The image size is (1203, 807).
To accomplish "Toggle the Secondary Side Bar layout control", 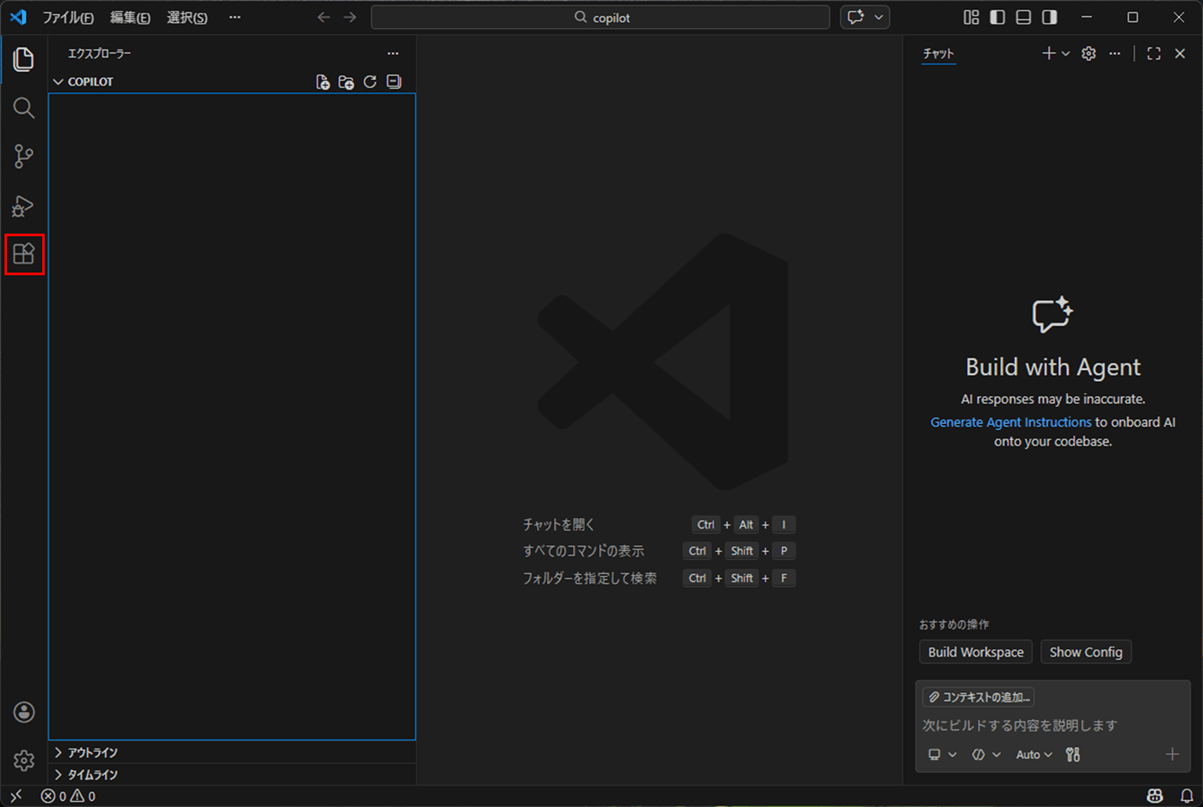I will click(x=1049, y=17).
